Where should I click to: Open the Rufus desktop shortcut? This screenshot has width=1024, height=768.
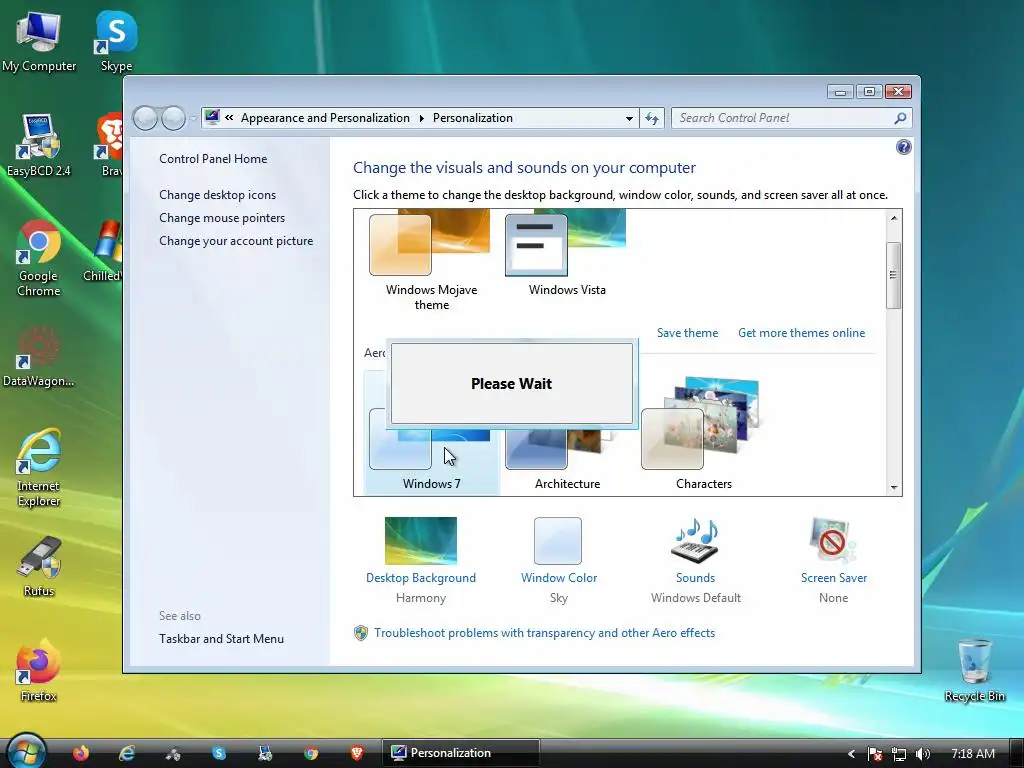click(x=39, y=566)
